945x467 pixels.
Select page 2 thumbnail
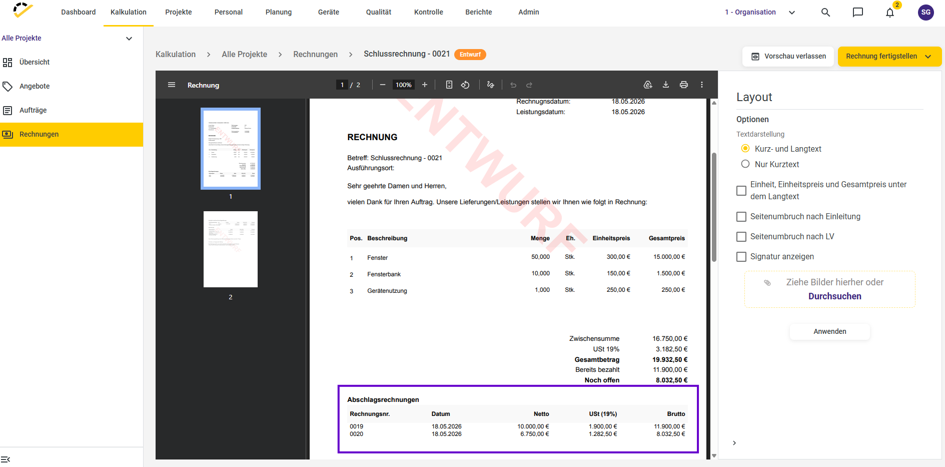(x=230, y=249)
